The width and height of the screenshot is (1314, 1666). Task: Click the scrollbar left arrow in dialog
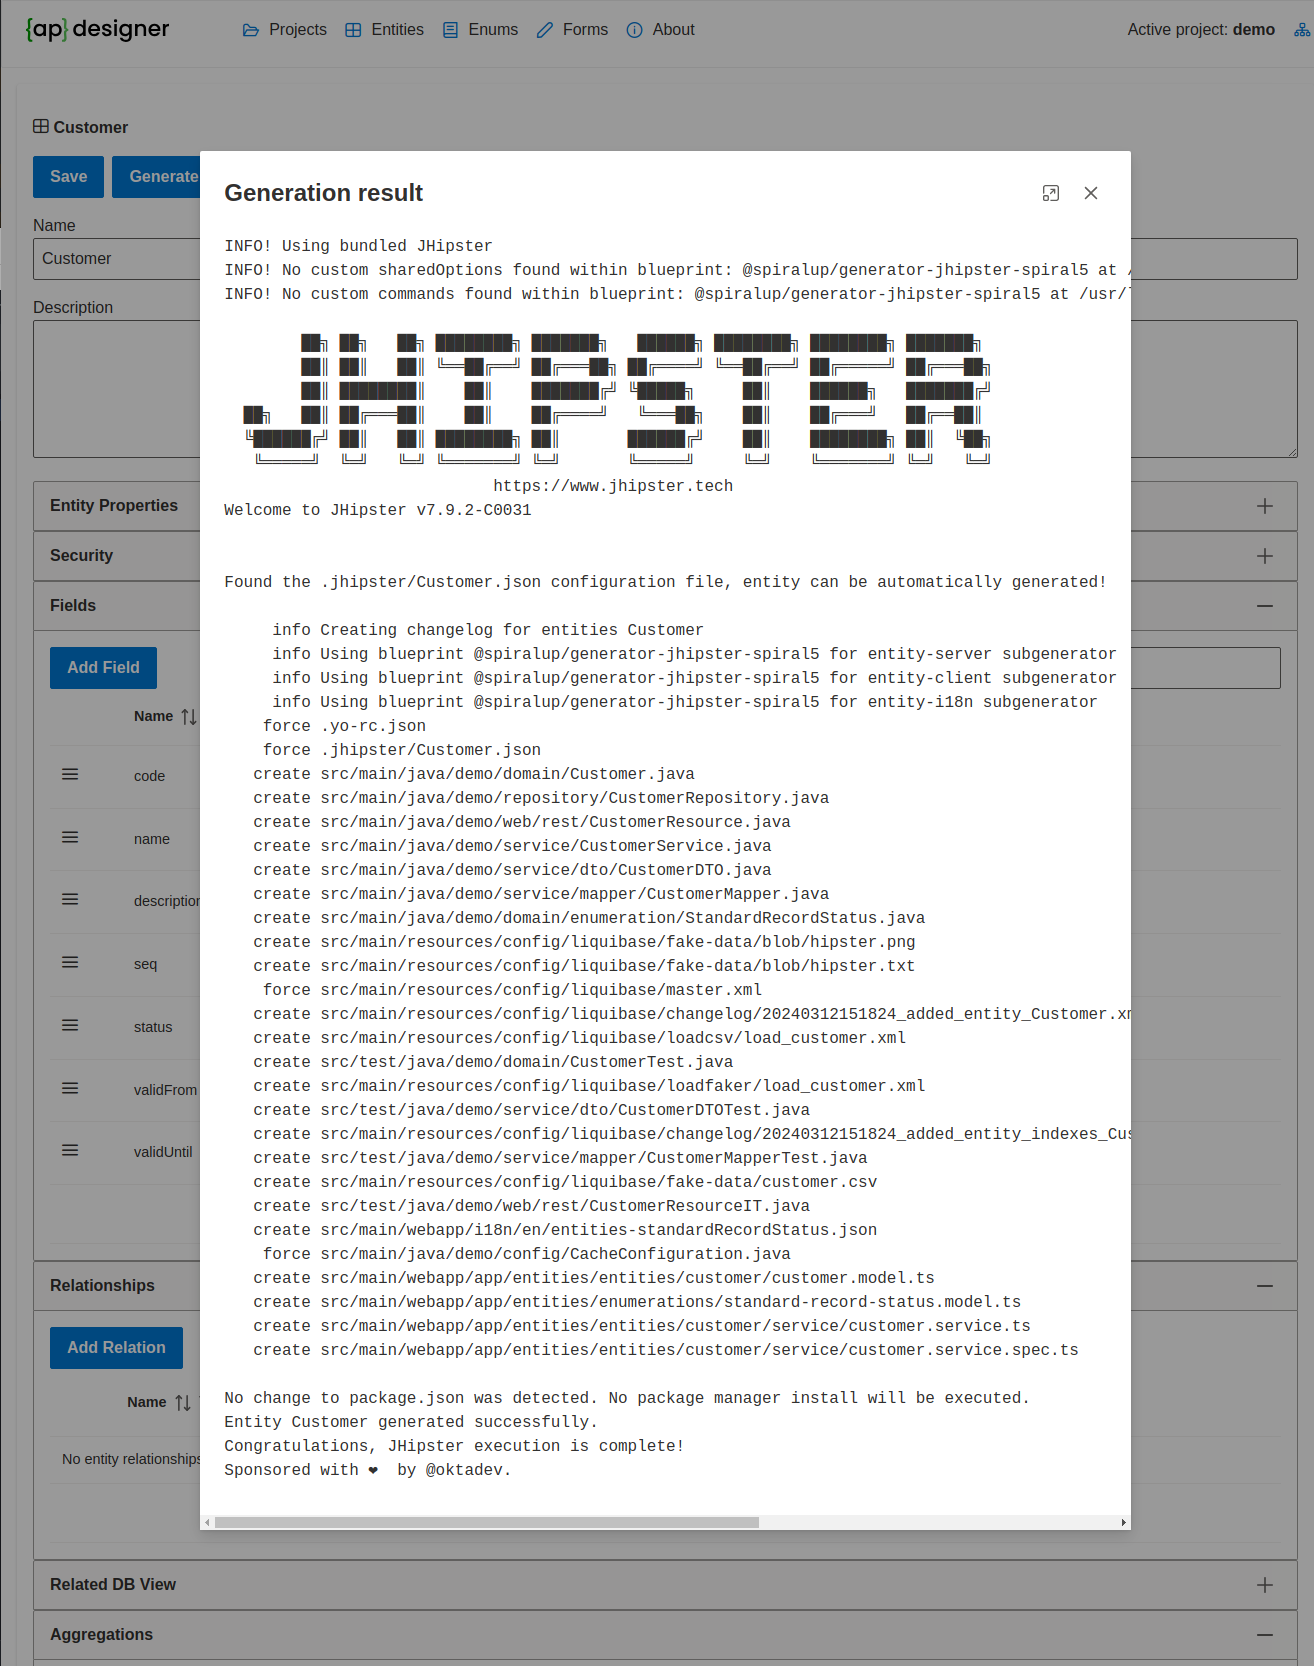point(207,1522)
